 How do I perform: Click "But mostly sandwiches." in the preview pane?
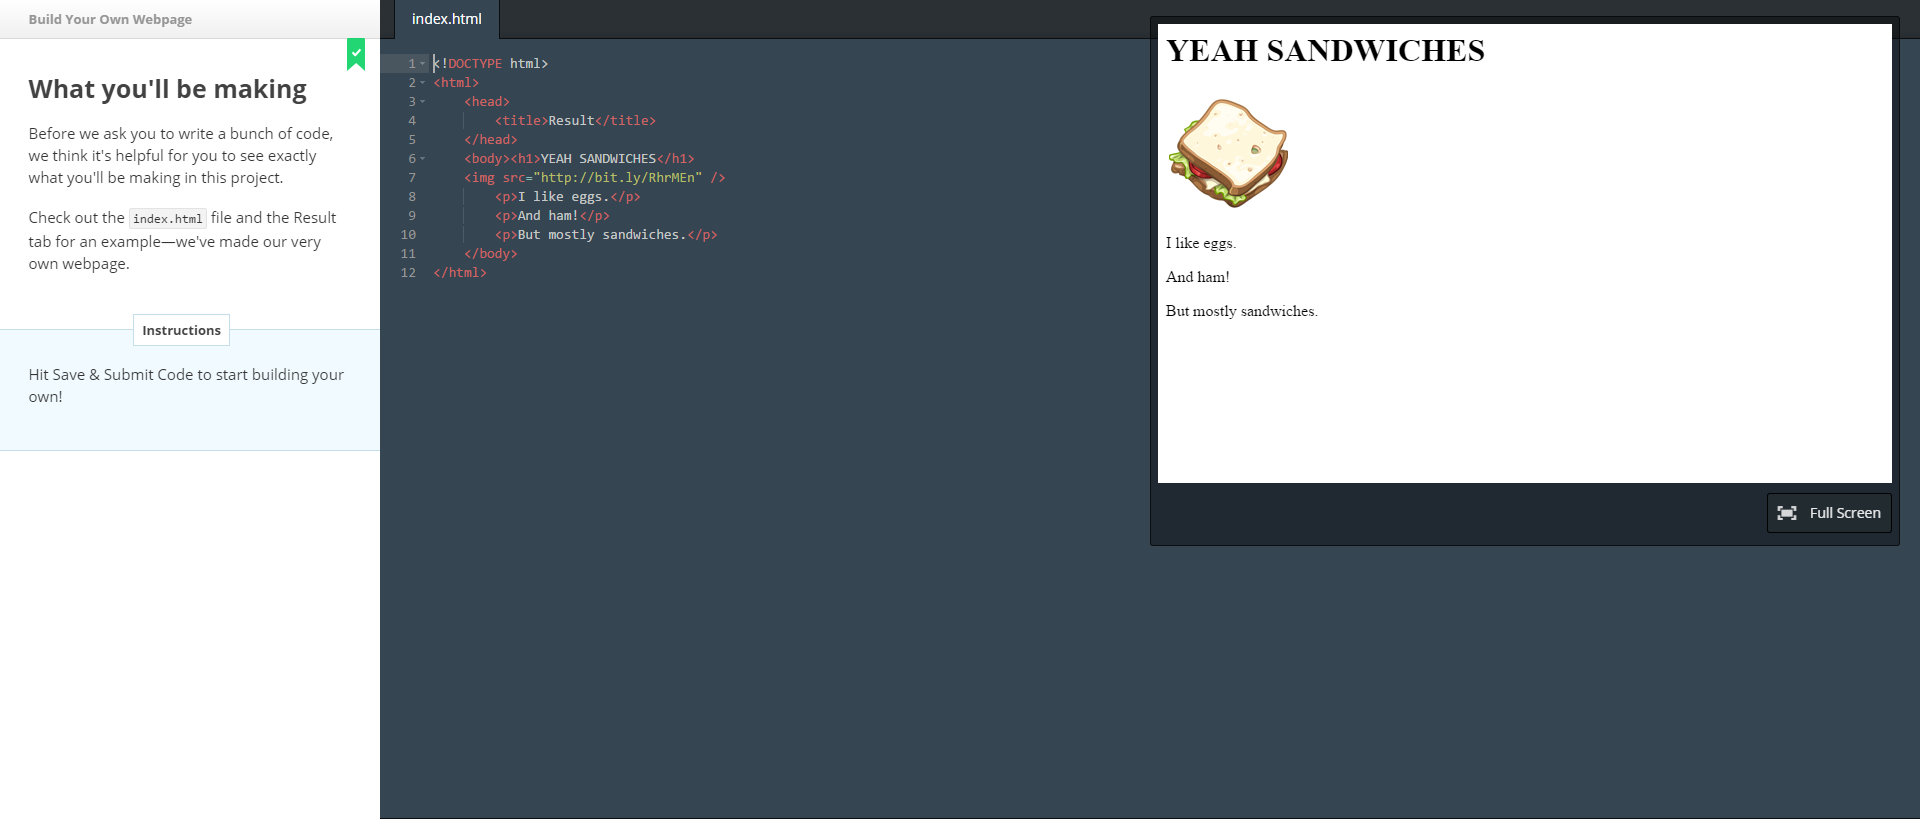point(1241,311)
